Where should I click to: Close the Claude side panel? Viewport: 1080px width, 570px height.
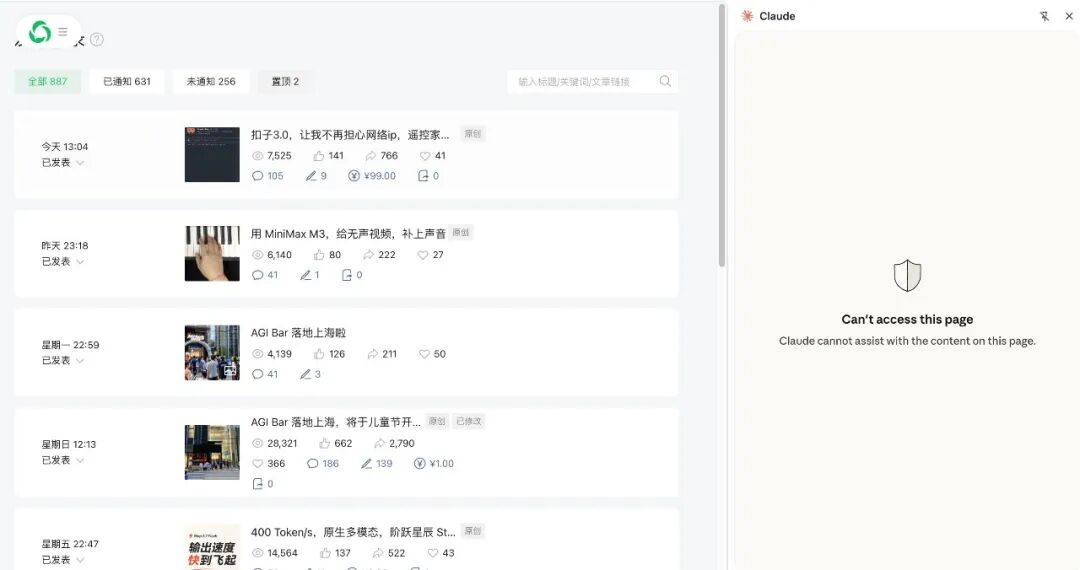1069,16
